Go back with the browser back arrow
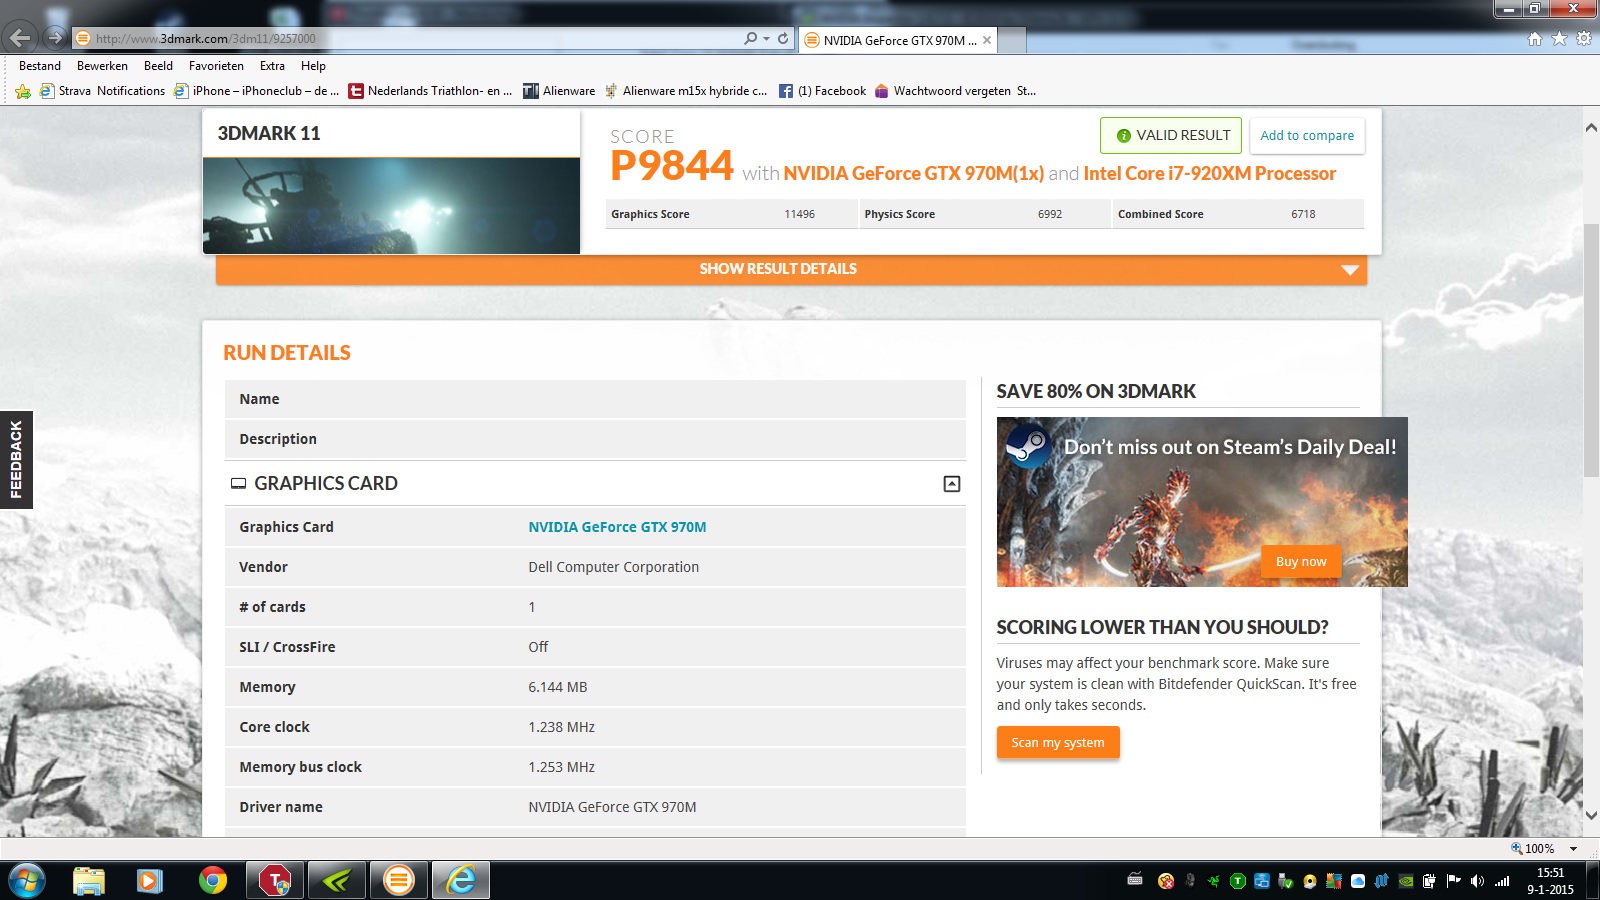Screen dimensions: 1600x900 point(20,38)
